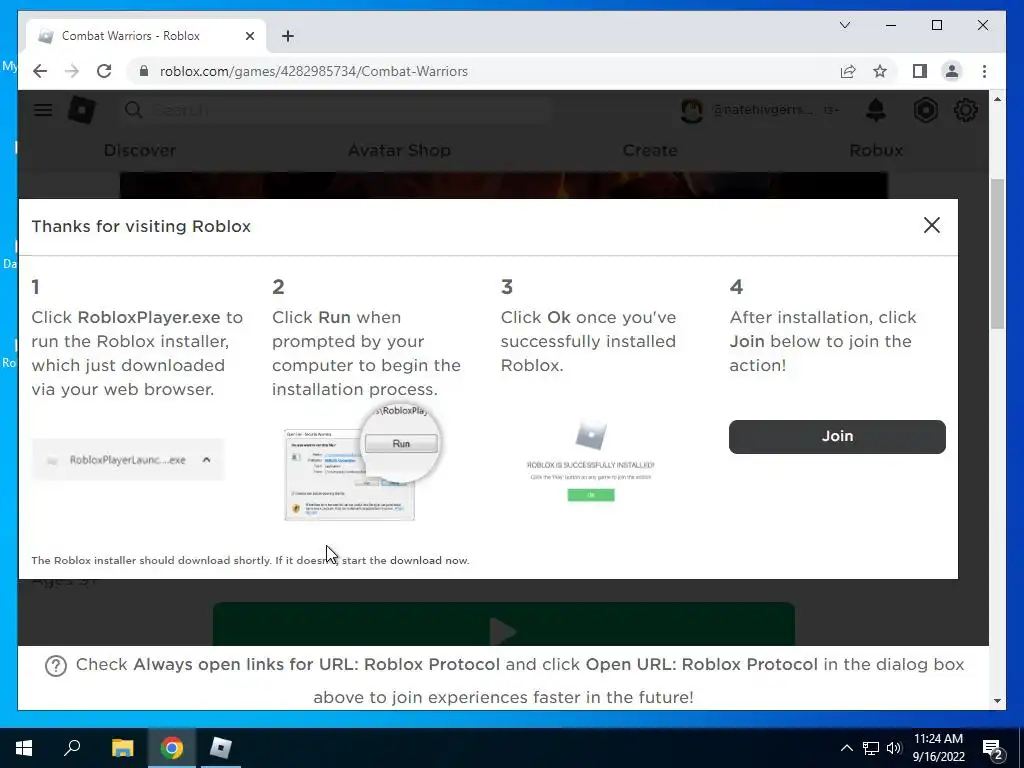Screen dimensions: 1024x768
Task: Open Chrome's three-dot menu
Action: tap(984, 71)
